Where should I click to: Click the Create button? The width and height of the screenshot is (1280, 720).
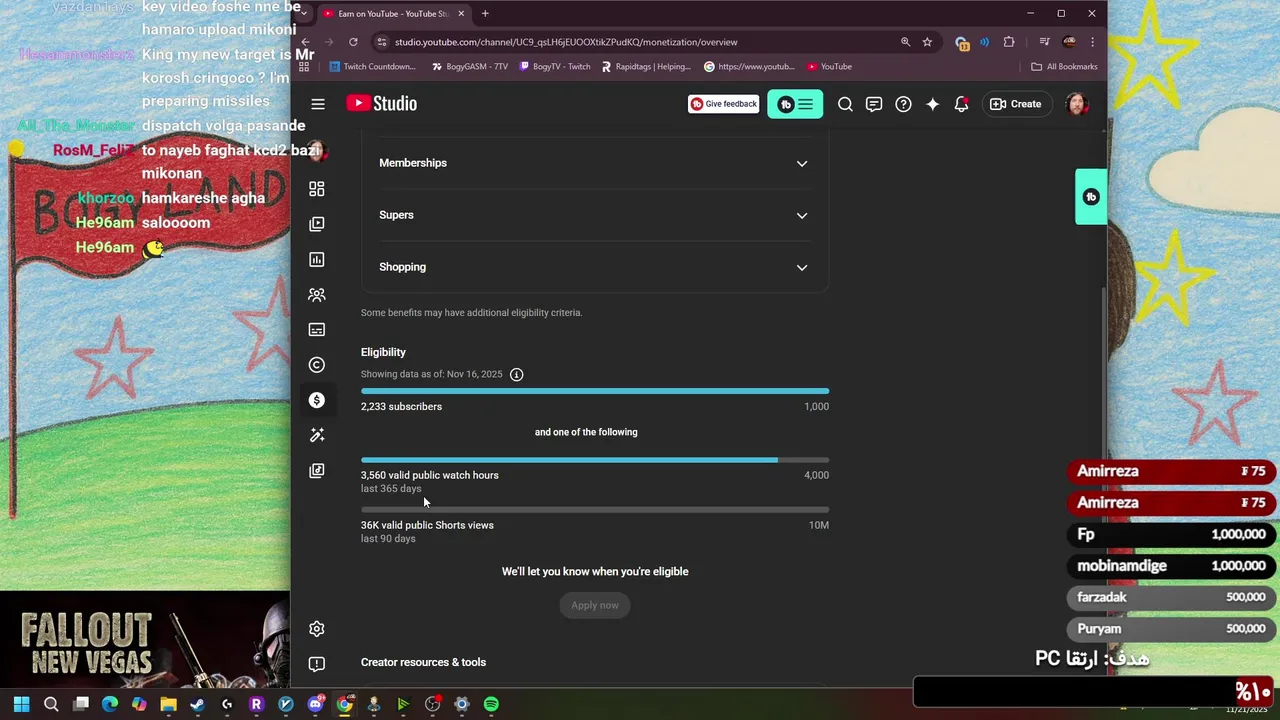1016,104
